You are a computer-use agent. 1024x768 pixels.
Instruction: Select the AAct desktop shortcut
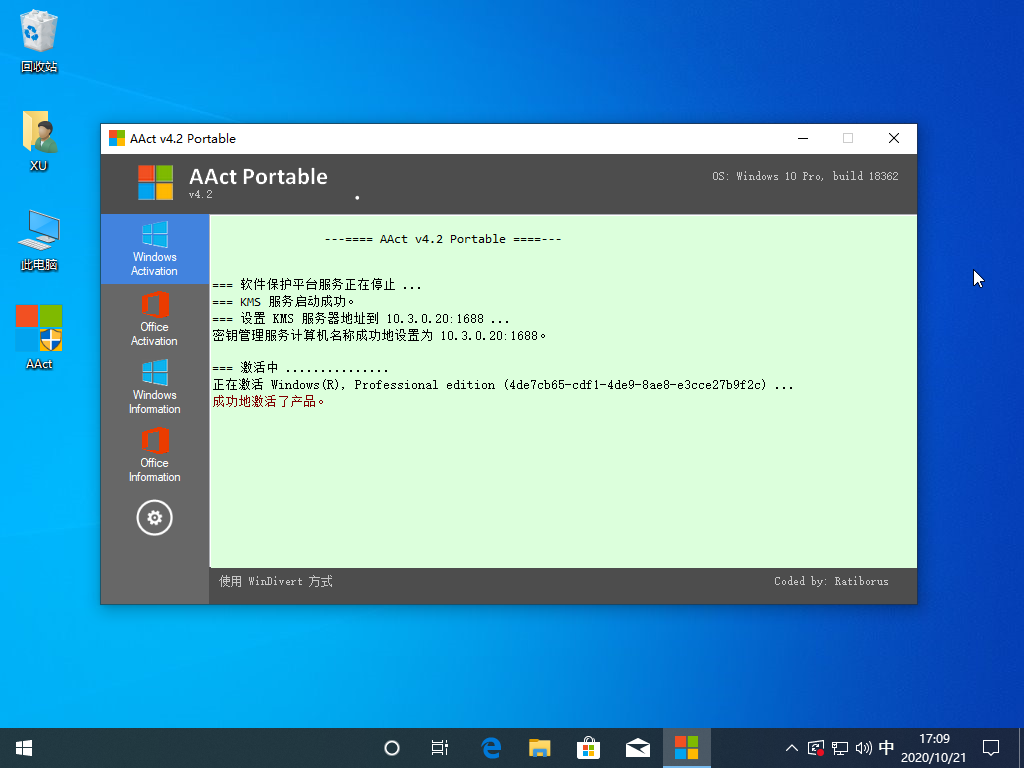point(39,338)
